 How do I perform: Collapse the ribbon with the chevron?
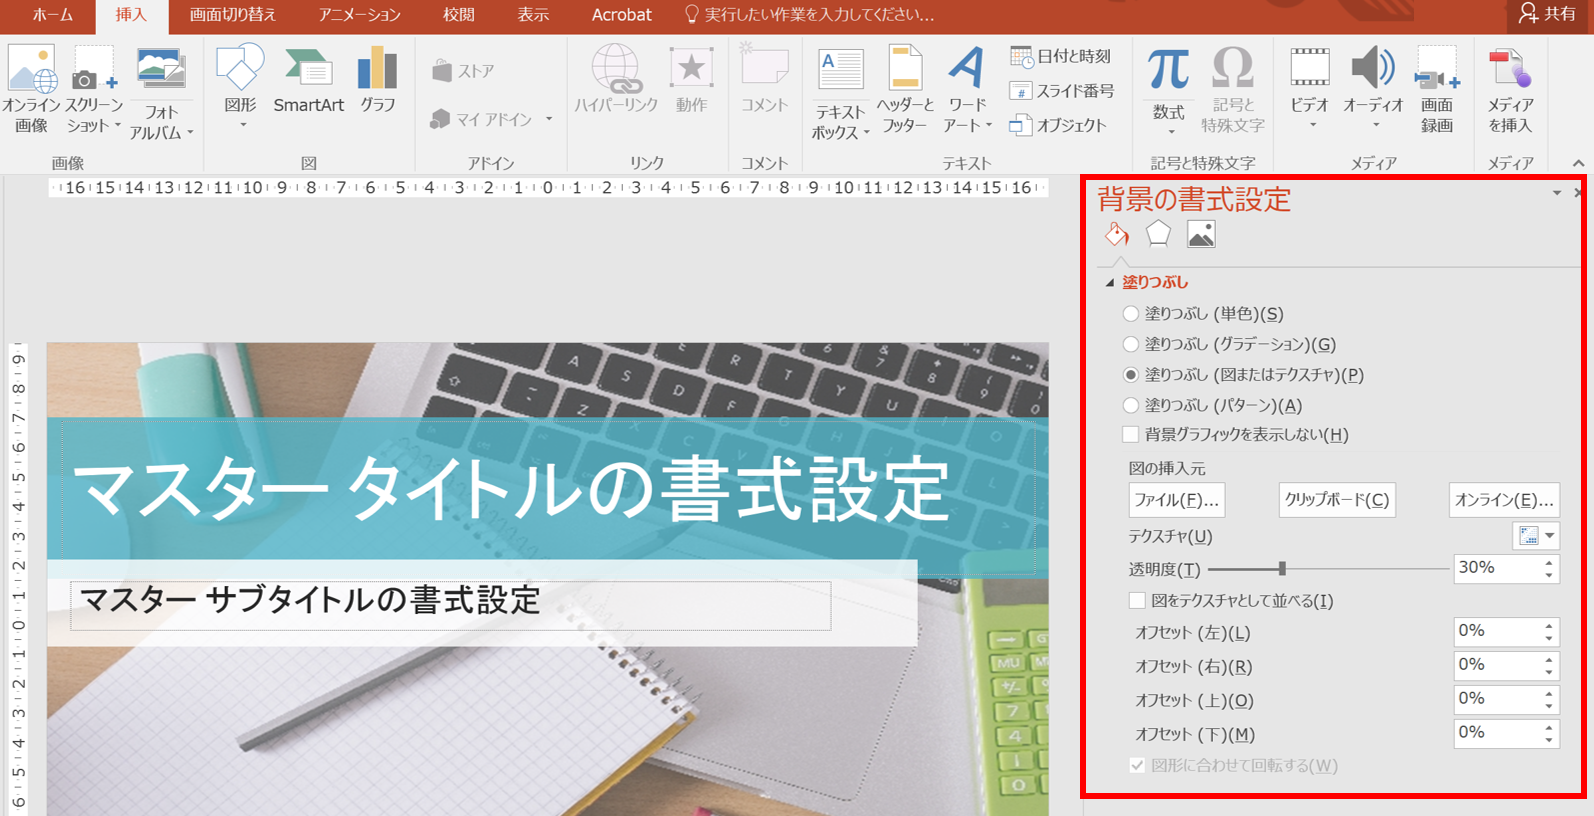point(1578,163)
